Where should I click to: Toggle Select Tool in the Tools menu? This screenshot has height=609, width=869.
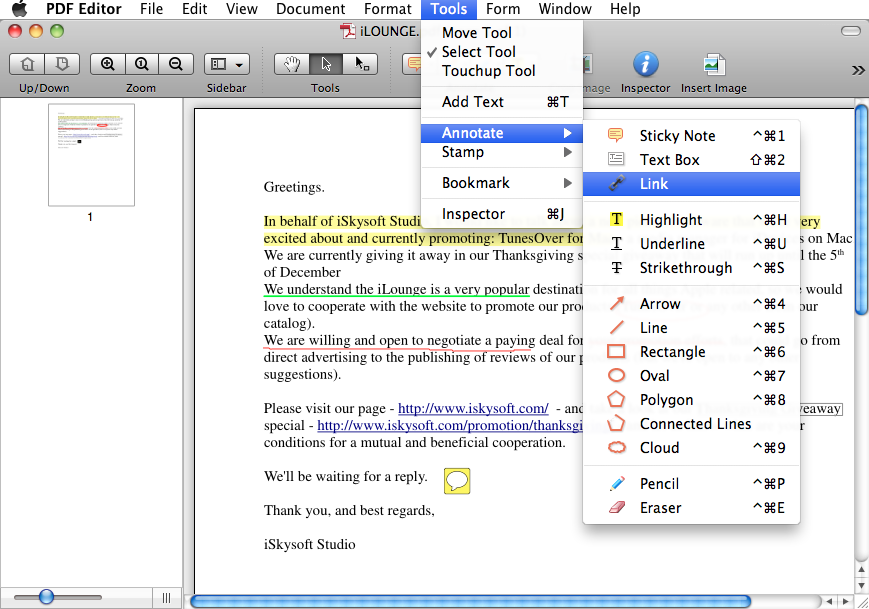coord(479,52)
